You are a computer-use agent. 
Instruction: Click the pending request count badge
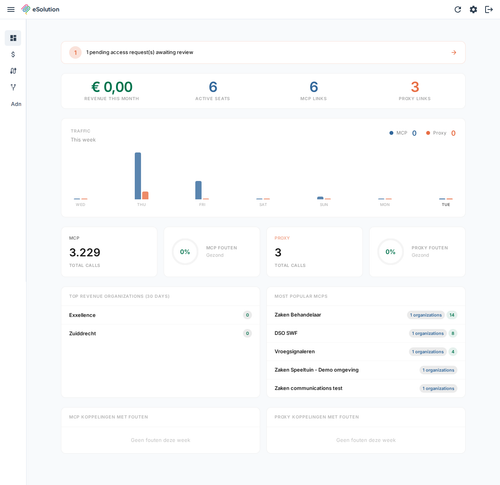coord(75,52)
